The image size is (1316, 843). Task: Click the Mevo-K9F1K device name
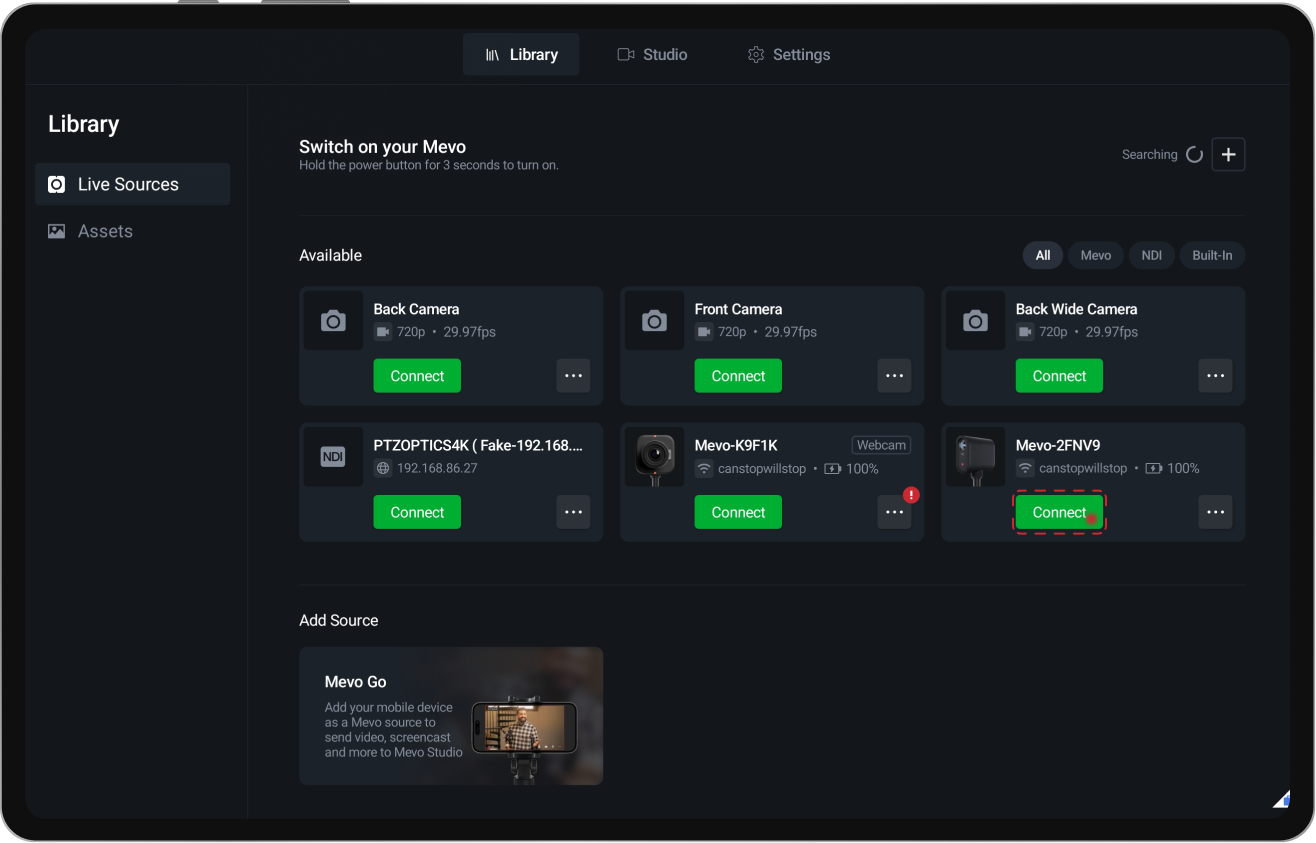[x=736, y=445]
